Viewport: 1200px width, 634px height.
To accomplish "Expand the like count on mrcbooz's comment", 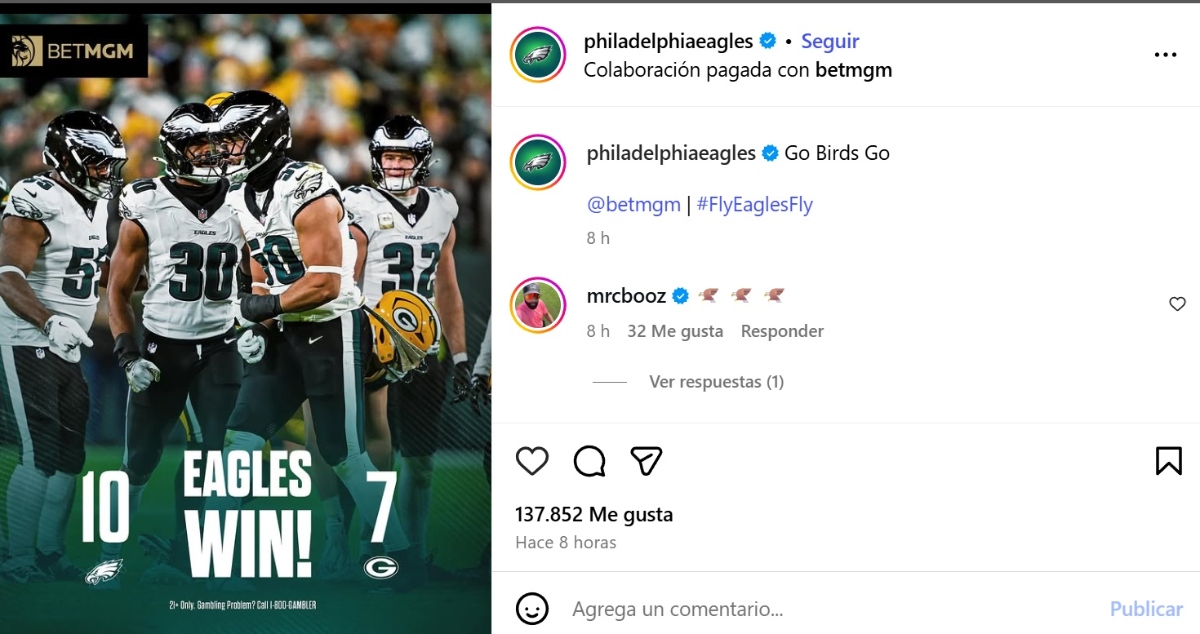I will pyautogui.click(x=675, y=330).
